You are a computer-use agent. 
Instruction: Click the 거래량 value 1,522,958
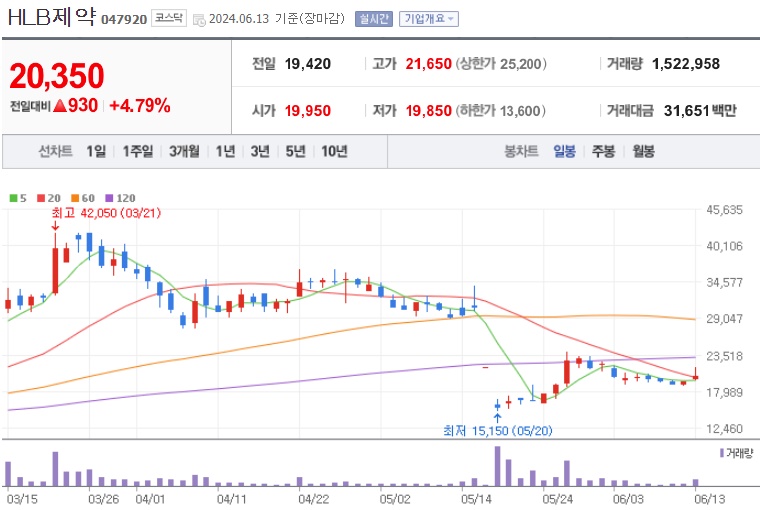coord(686,64)
